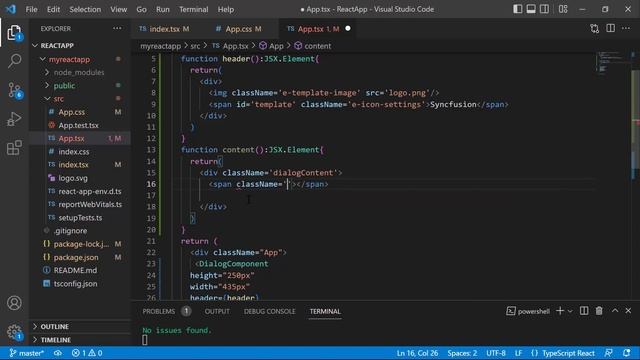Open Run and Debug view icon
The image size is (640, 360).
(14, 119)
